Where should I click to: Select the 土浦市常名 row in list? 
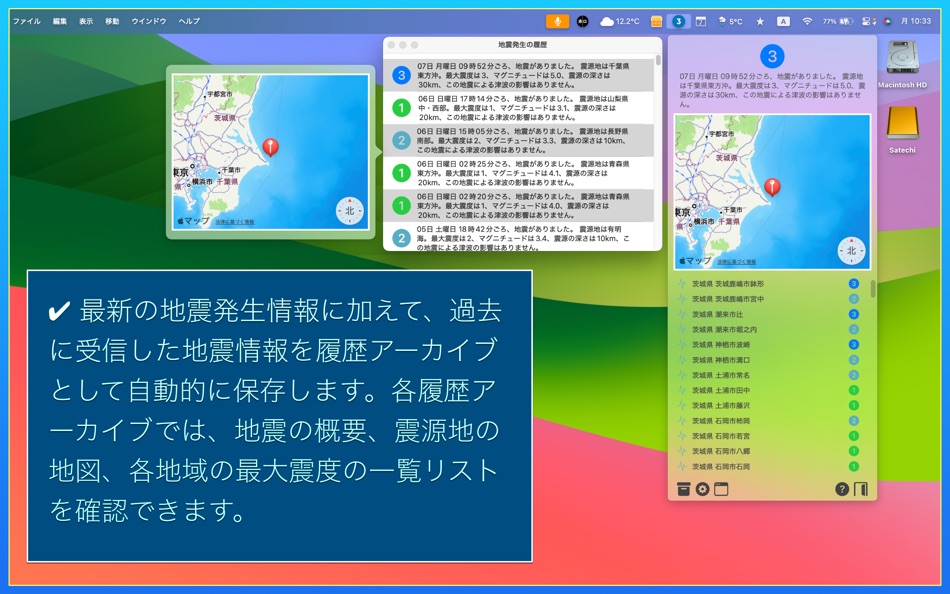(769, 375)
